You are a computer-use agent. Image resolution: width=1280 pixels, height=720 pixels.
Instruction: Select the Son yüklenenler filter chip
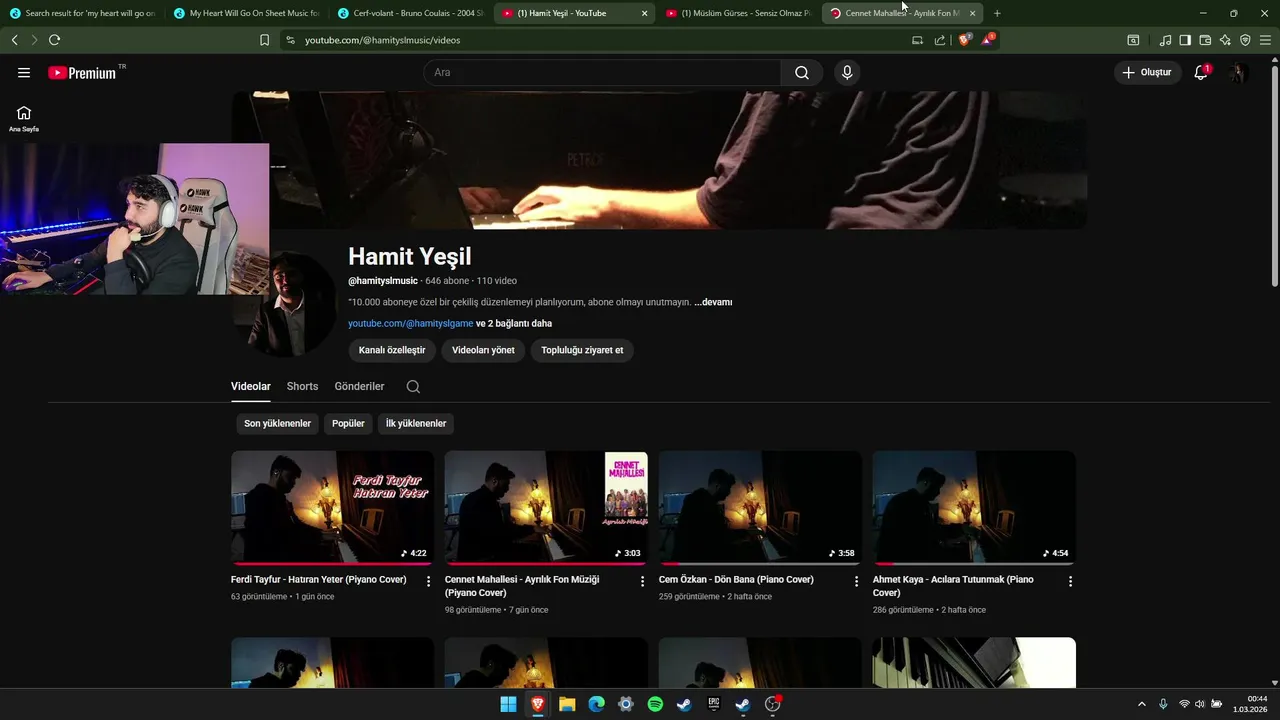click(277, 423)
